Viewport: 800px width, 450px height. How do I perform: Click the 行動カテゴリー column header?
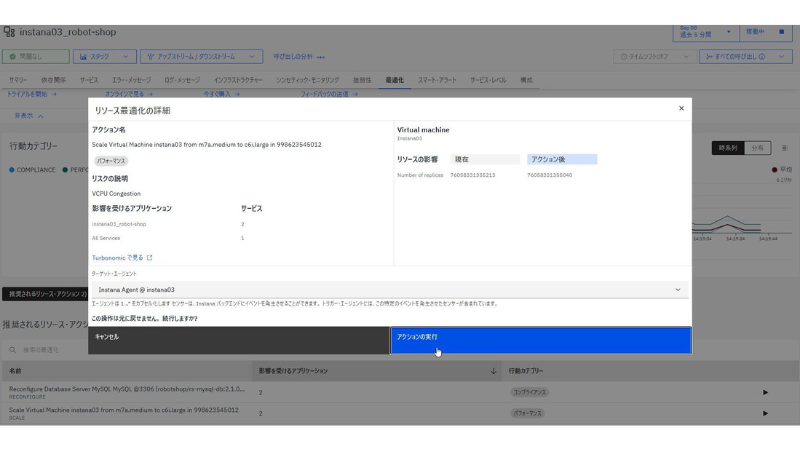pyautogui.click(x=526, y=371)
